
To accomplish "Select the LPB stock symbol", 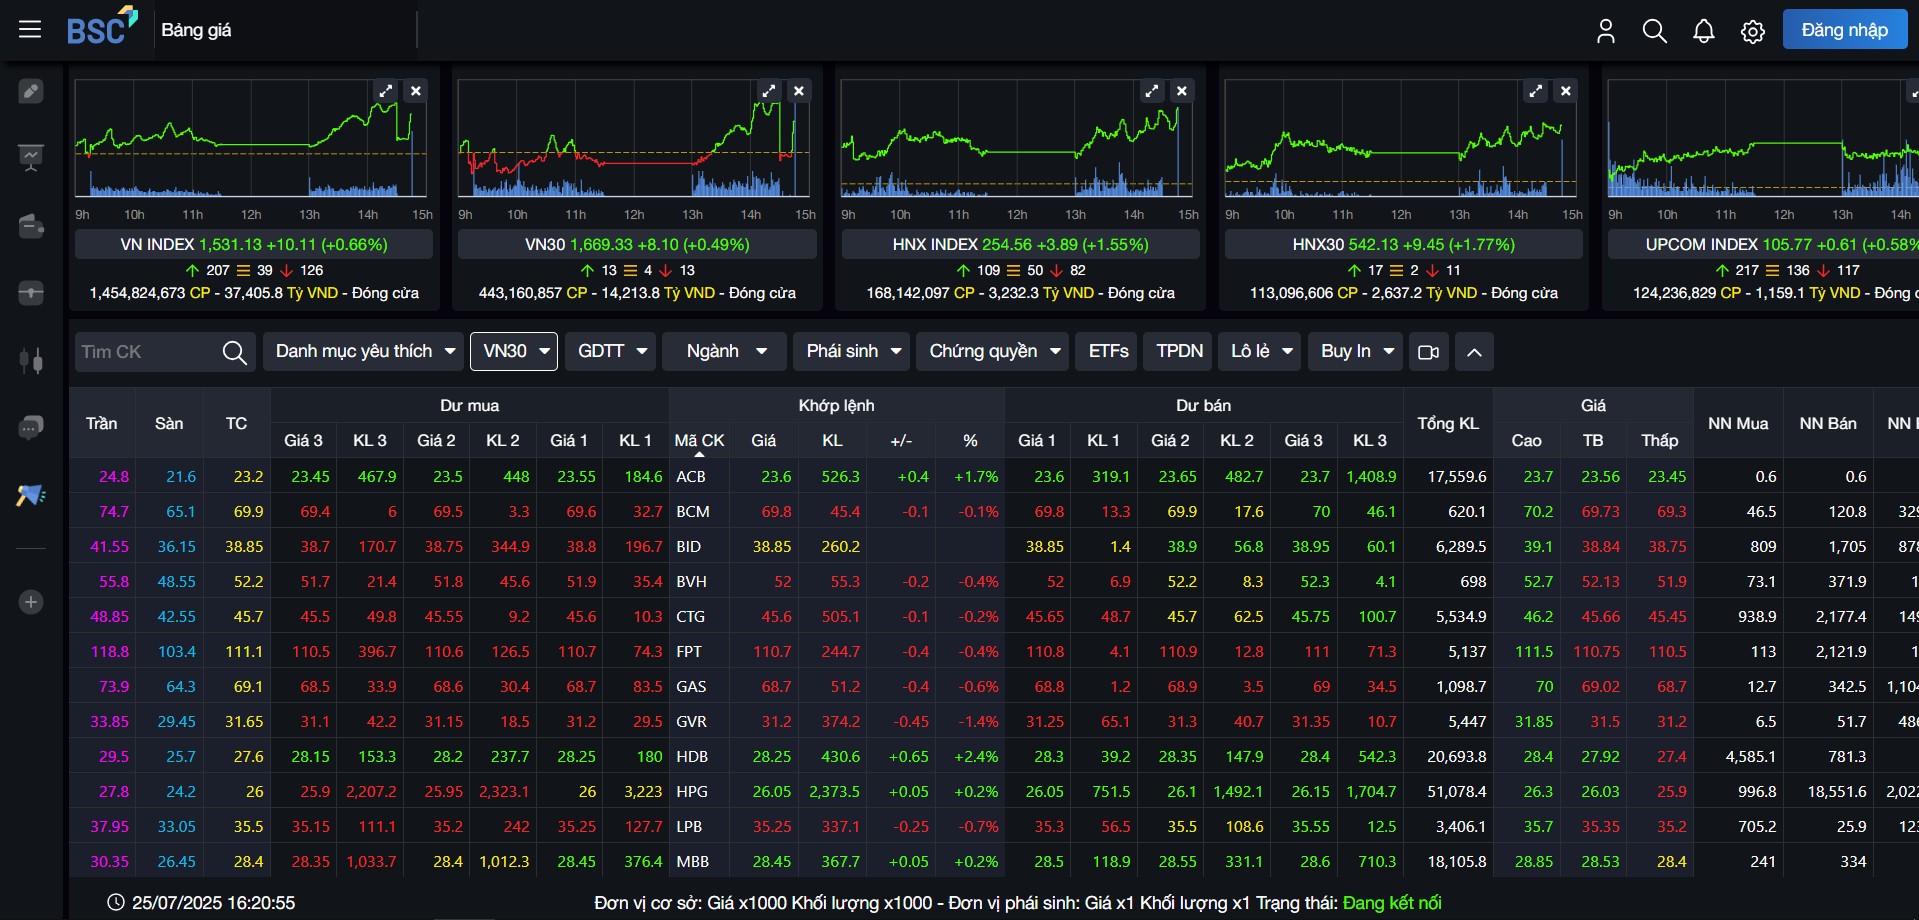I will (x=690, y=827).
